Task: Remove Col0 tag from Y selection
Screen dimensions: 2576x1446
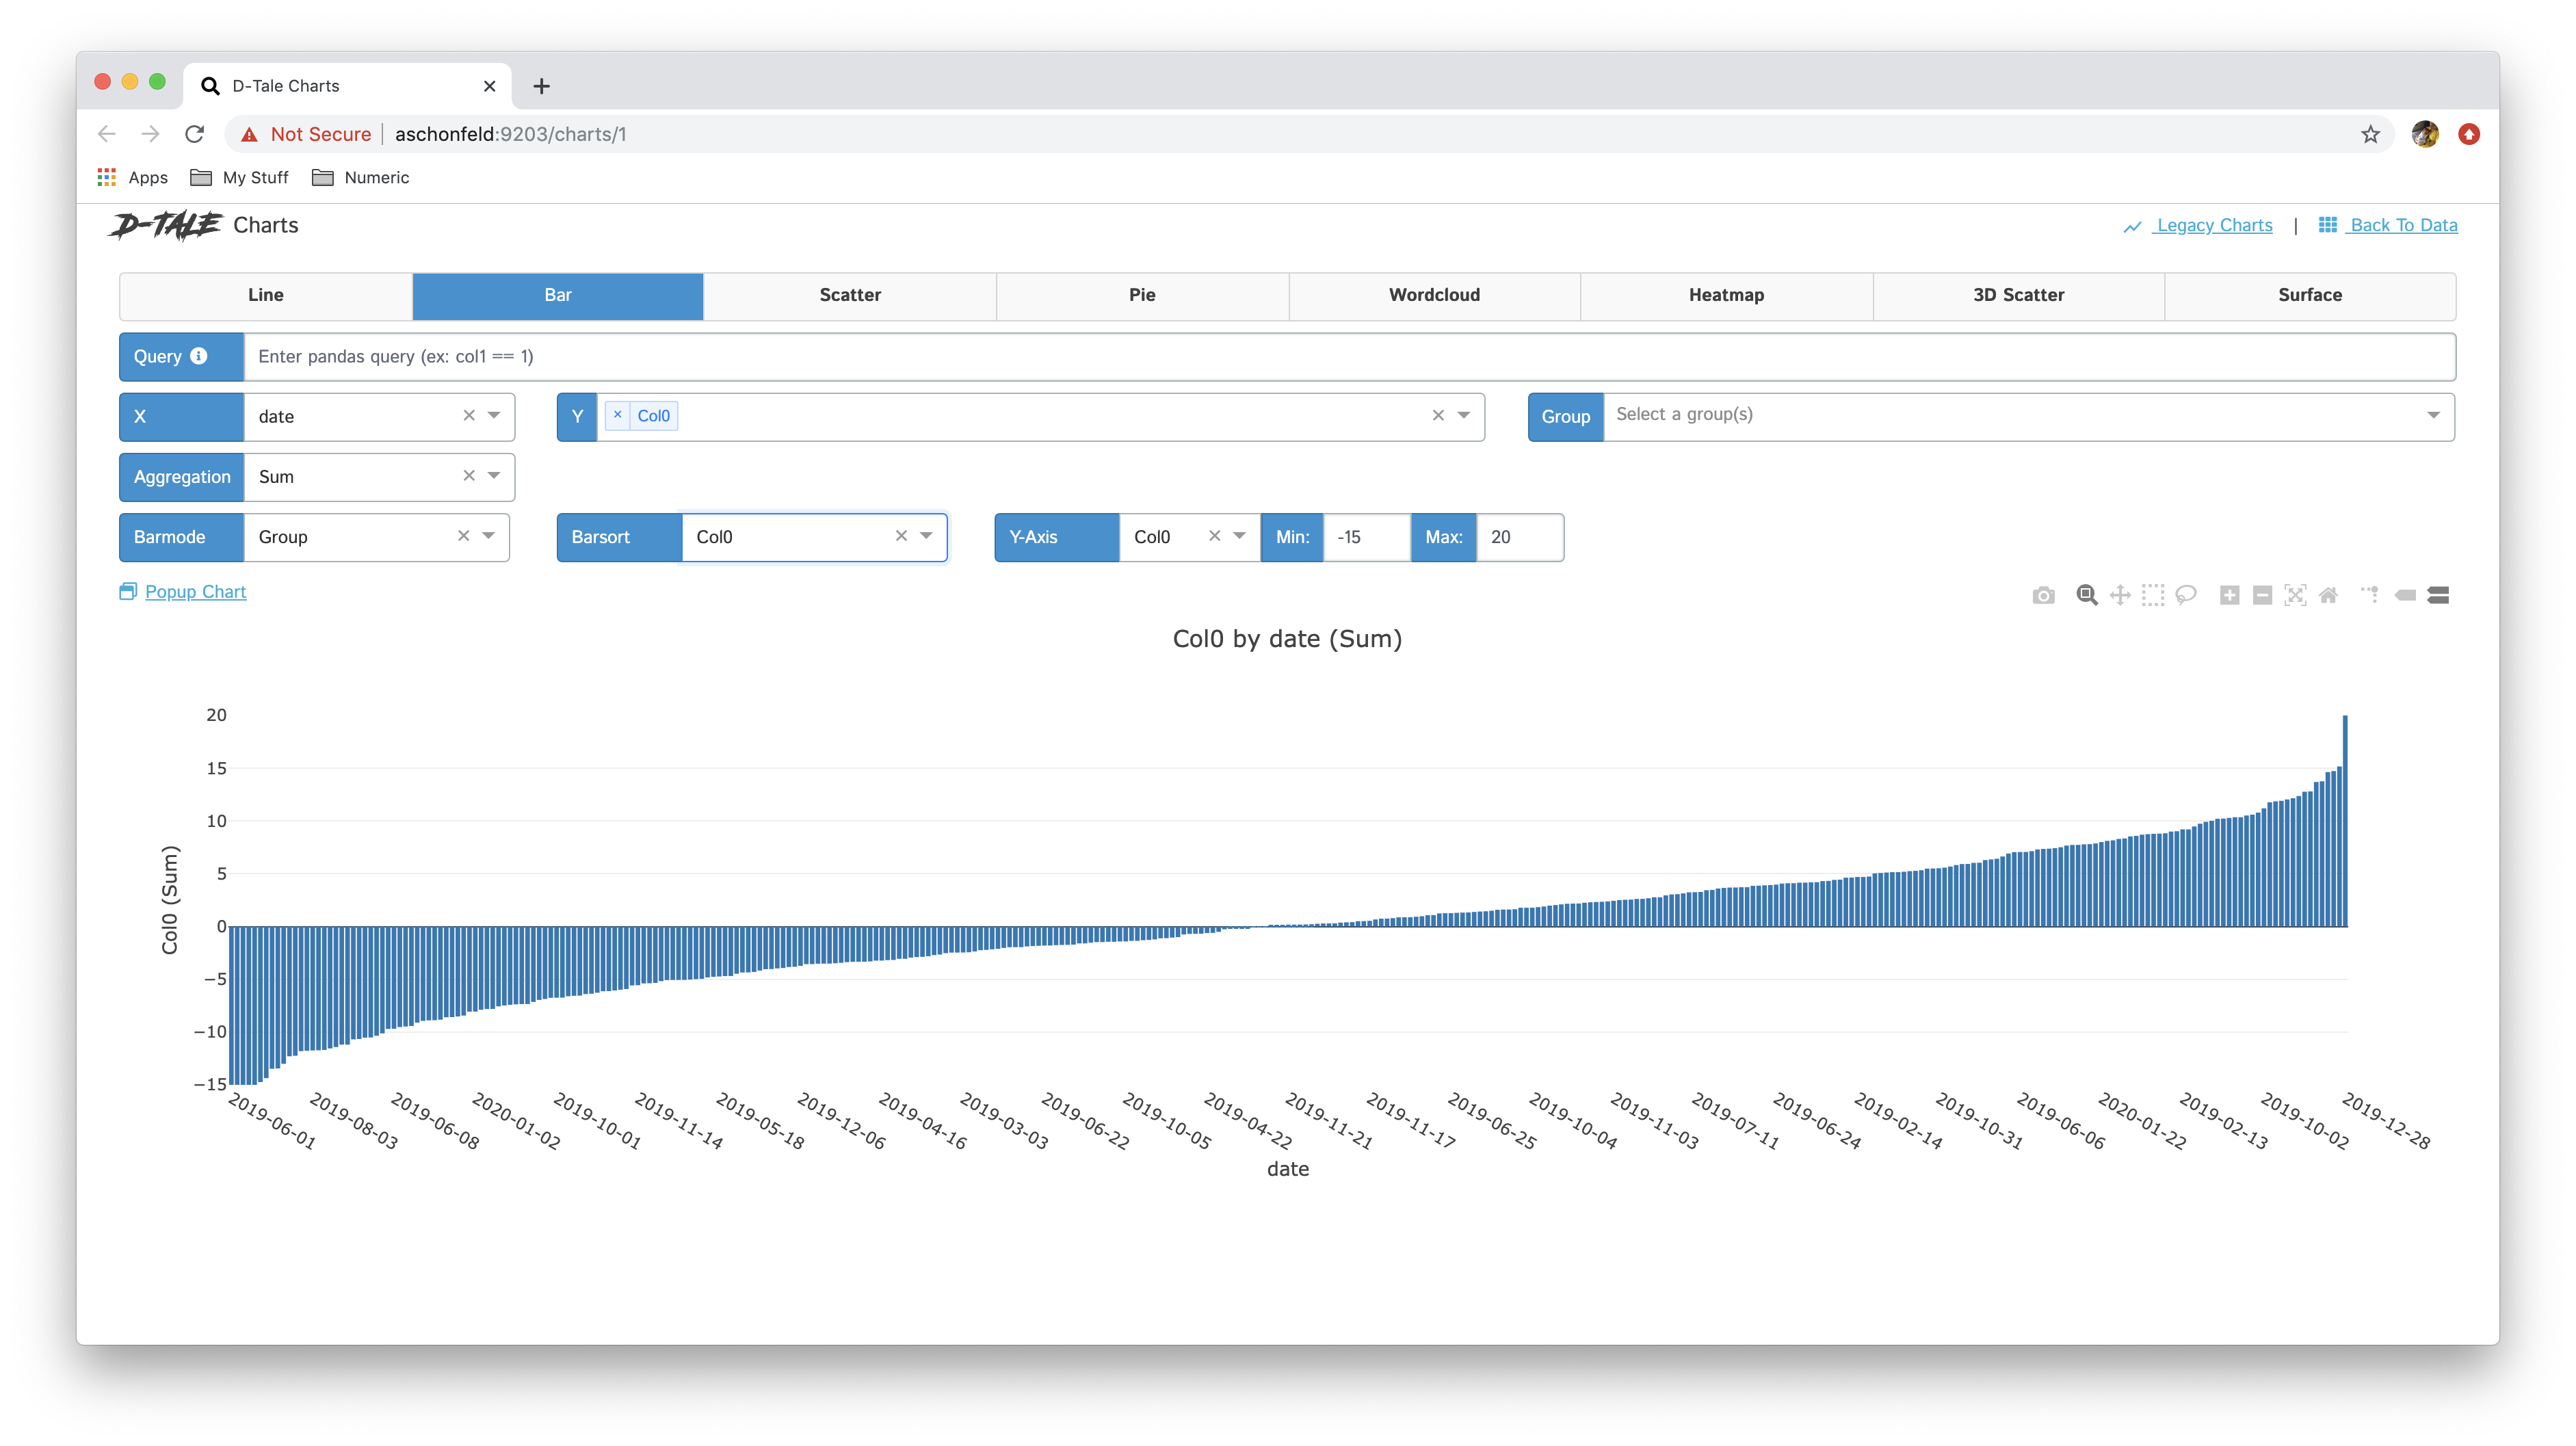Action: tap(618, 415)
